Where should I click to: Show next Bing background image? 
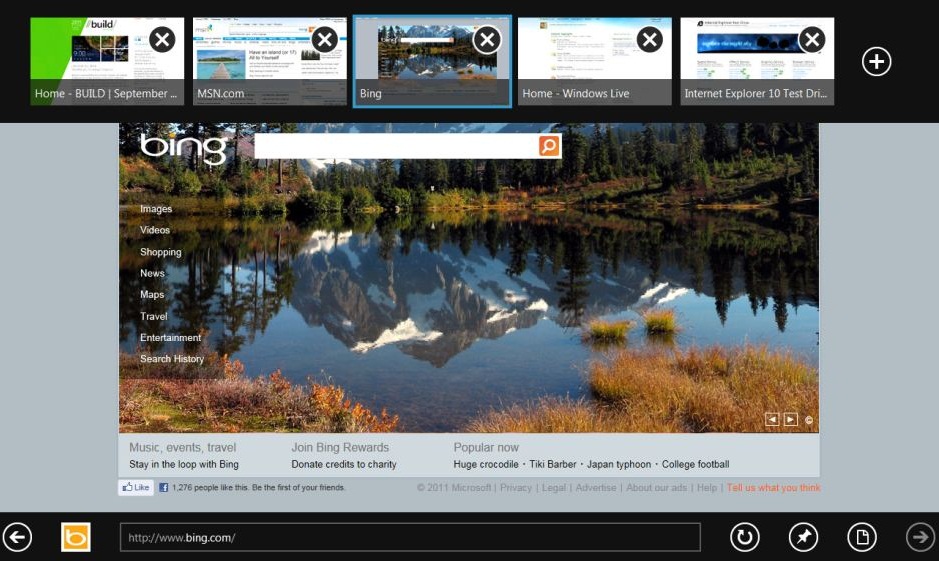(790, 420)
